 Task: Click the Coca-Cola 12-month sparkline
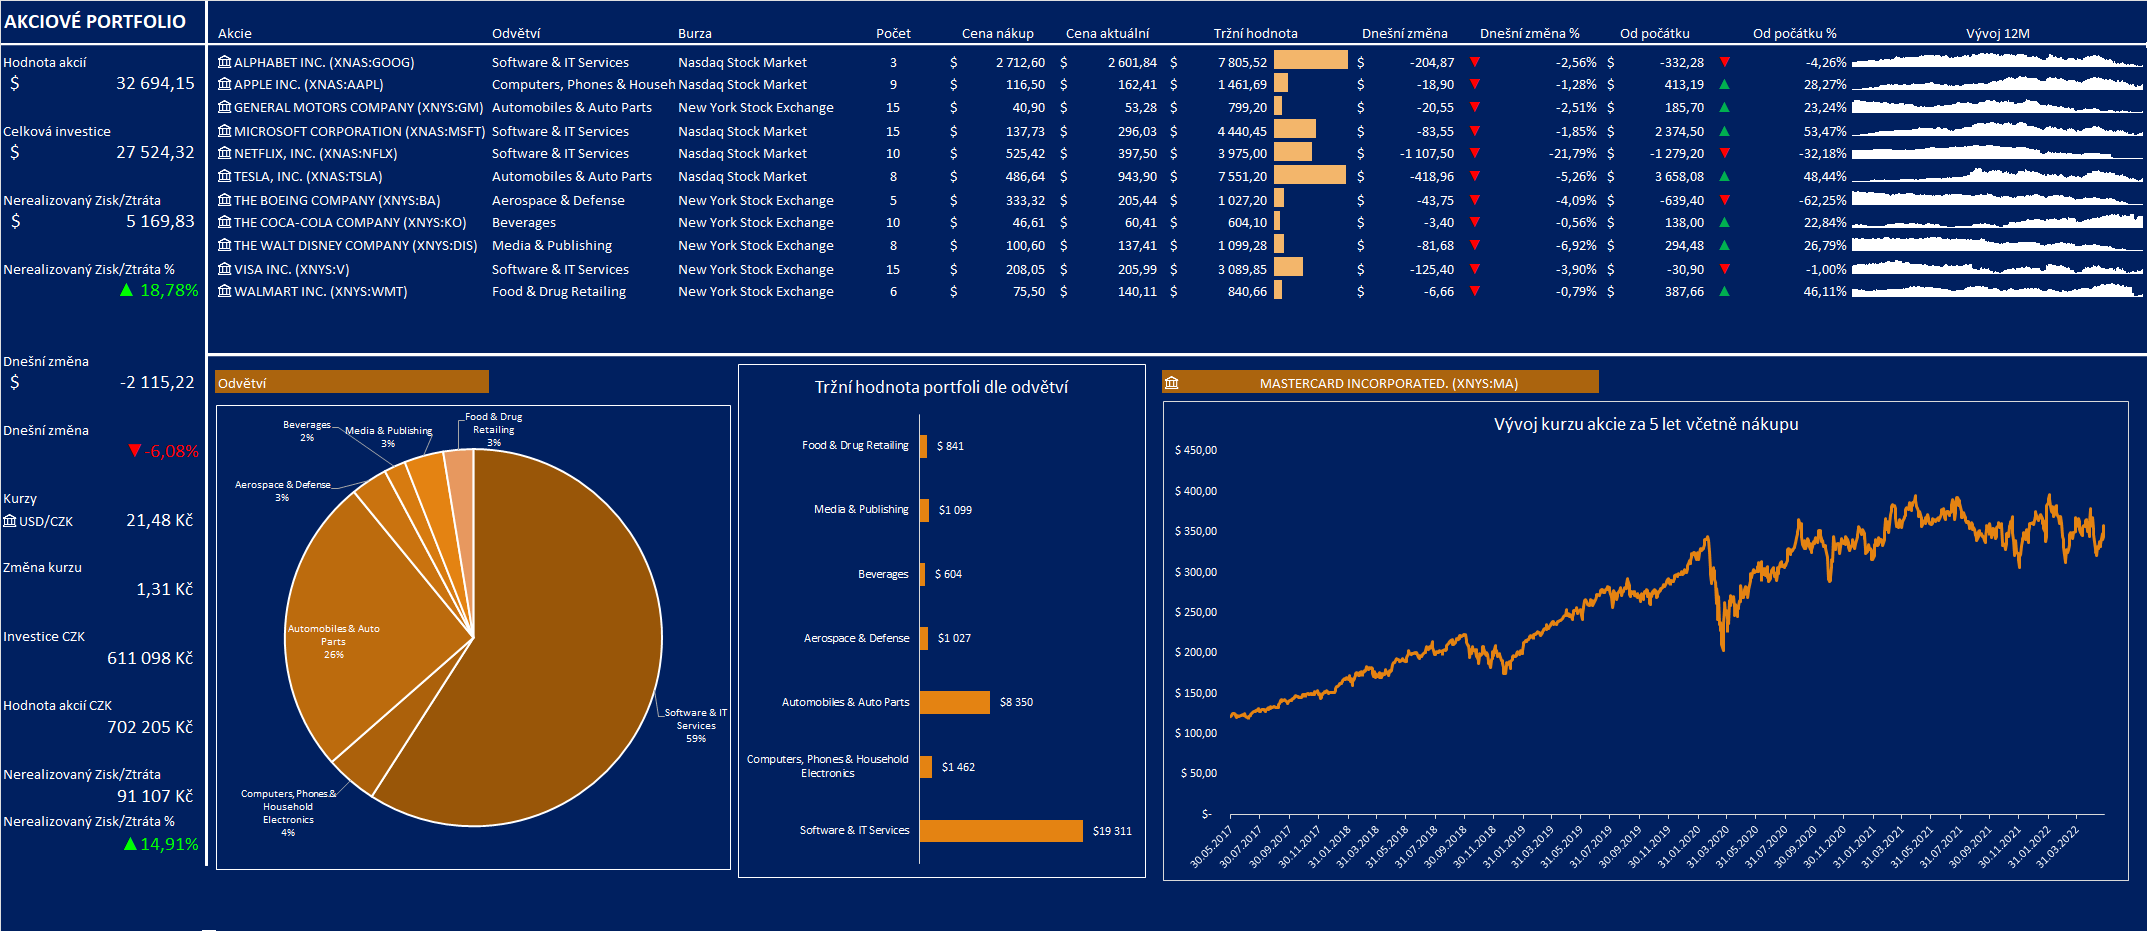1997,222
